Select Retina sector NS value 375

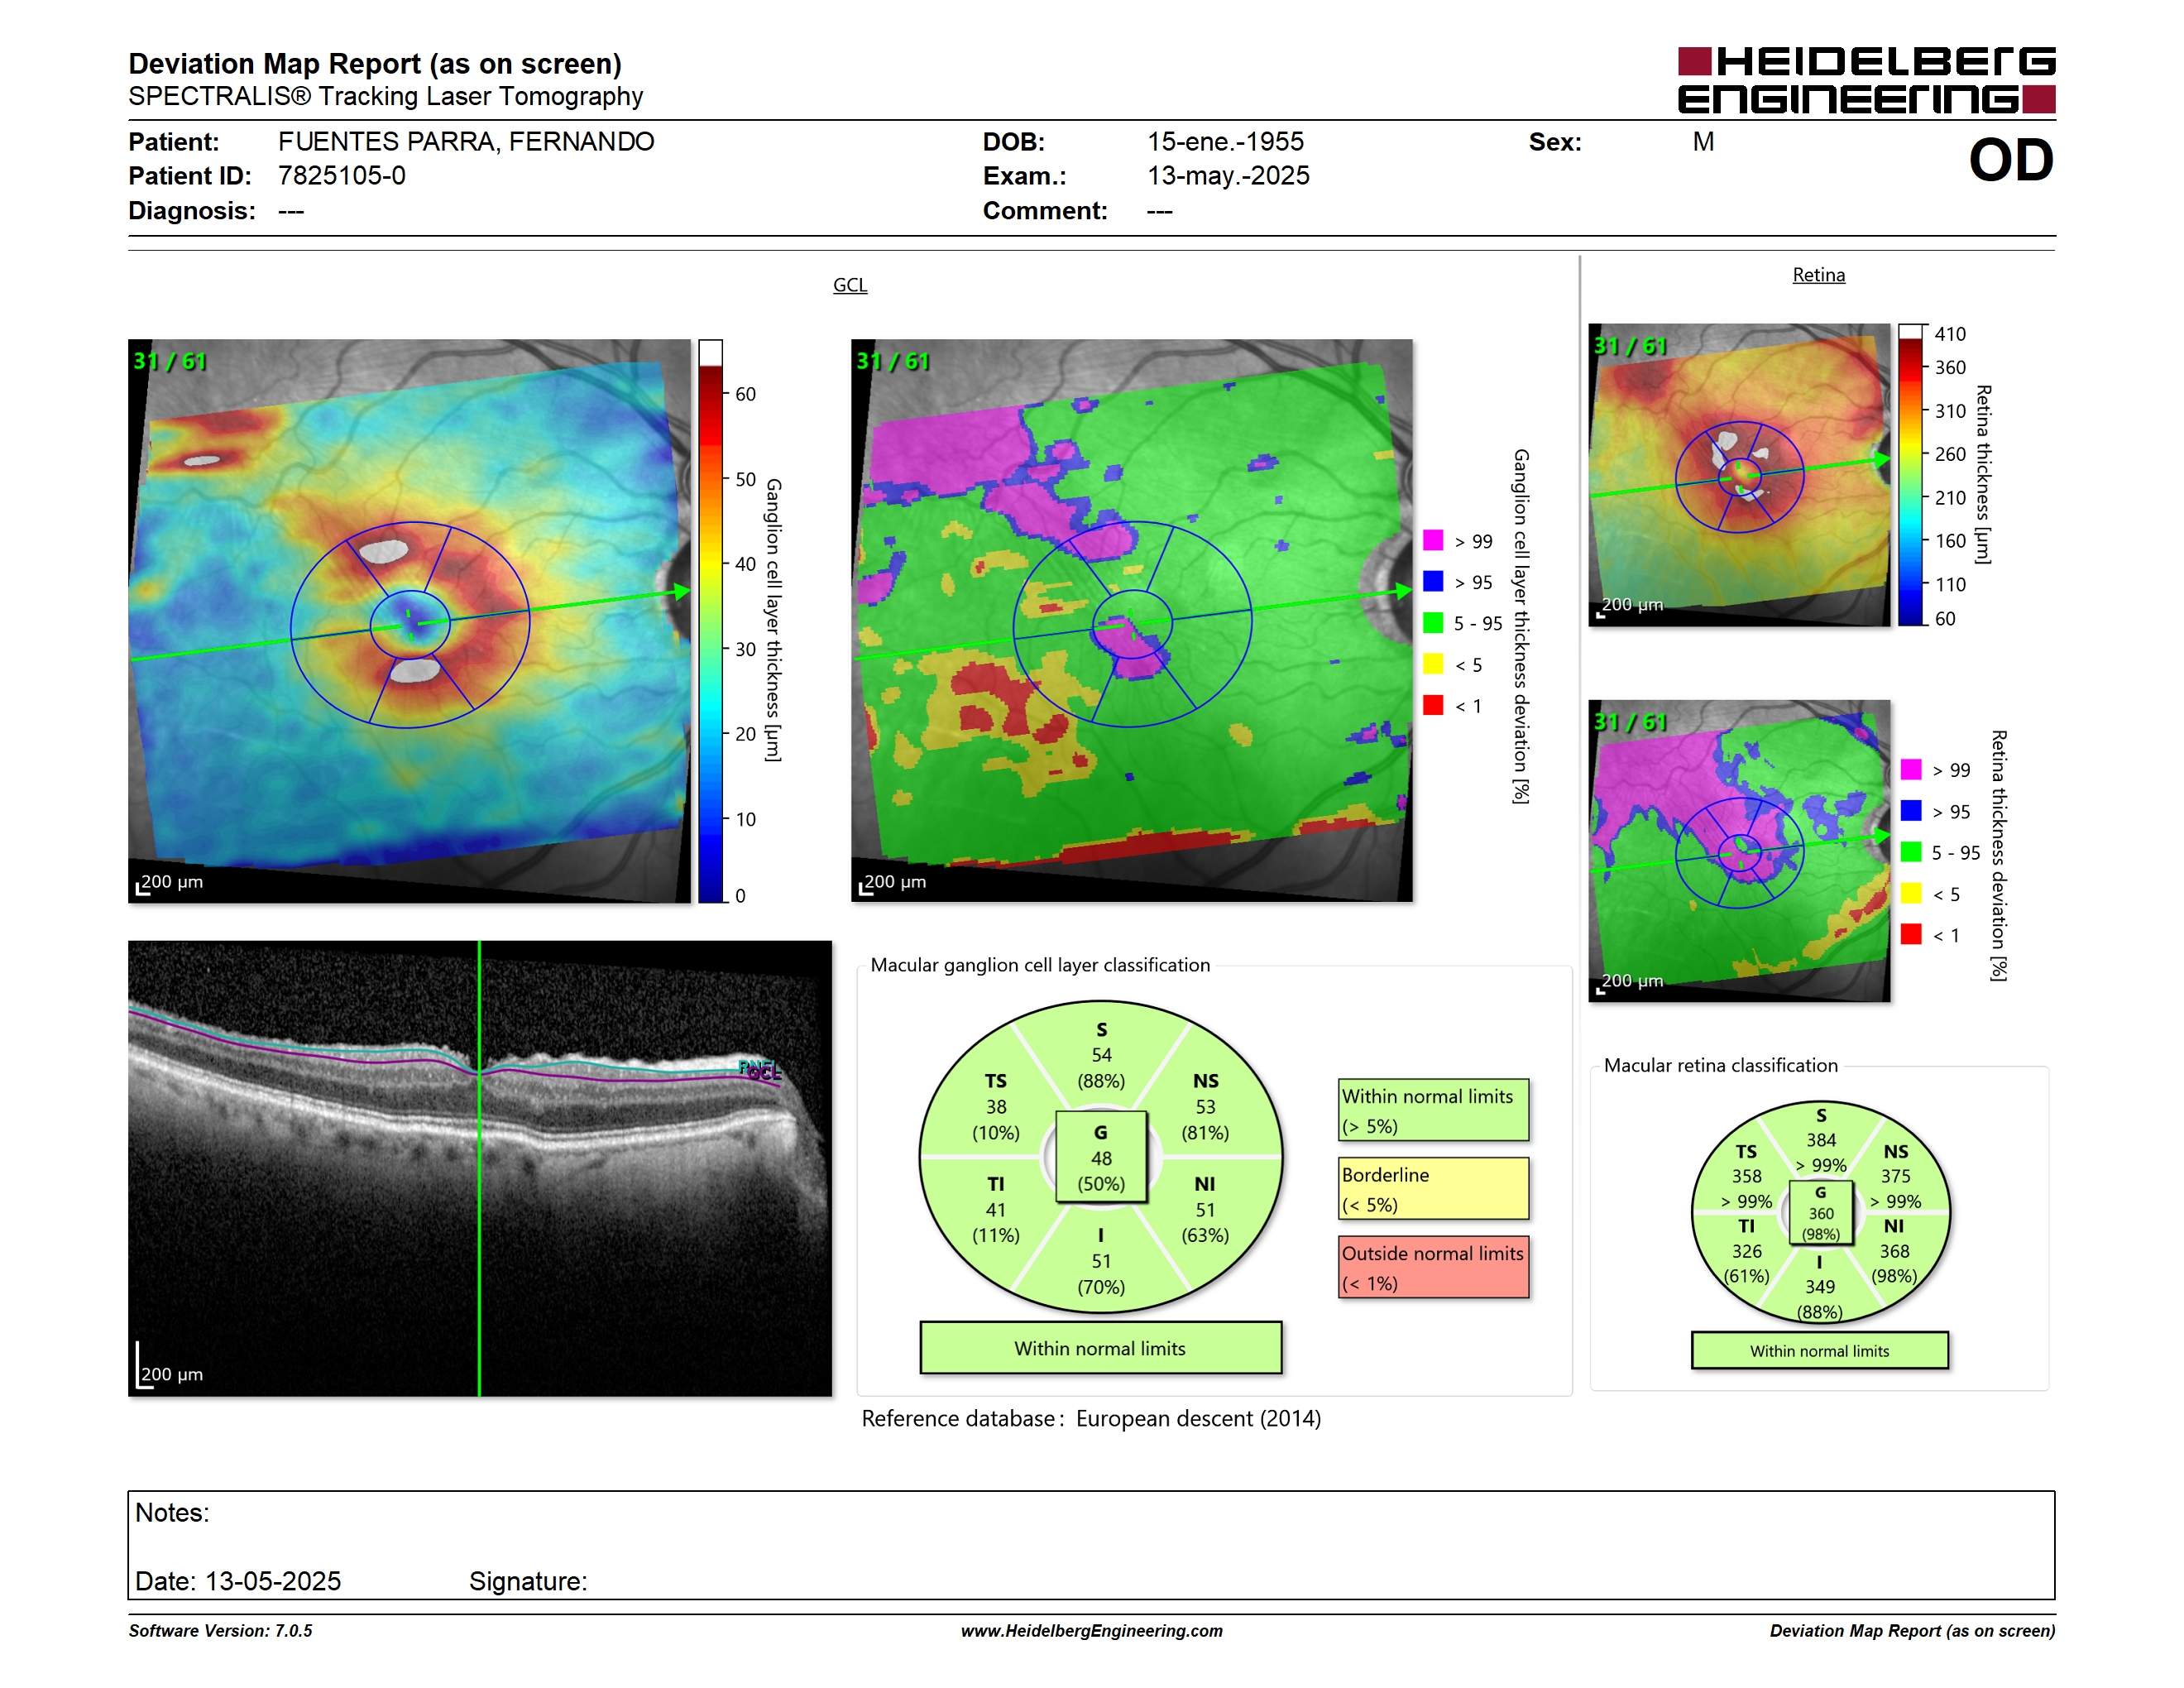[1895, 1176]
